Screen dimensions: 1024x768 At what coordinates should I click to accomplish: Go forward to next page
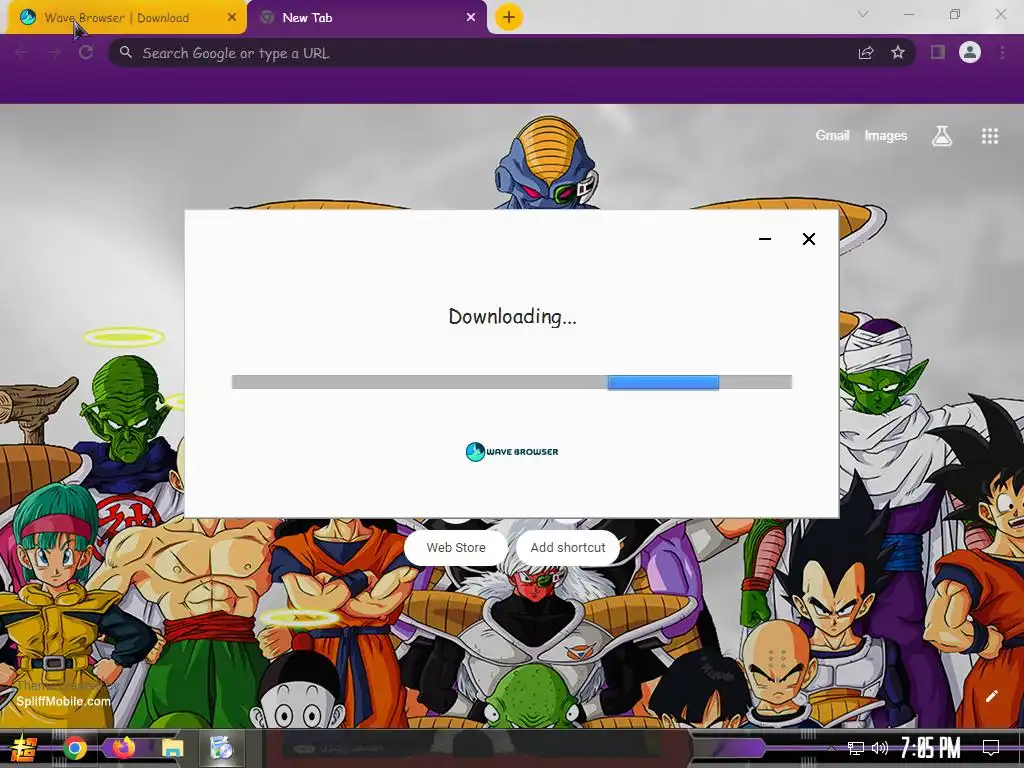(54, 53)
